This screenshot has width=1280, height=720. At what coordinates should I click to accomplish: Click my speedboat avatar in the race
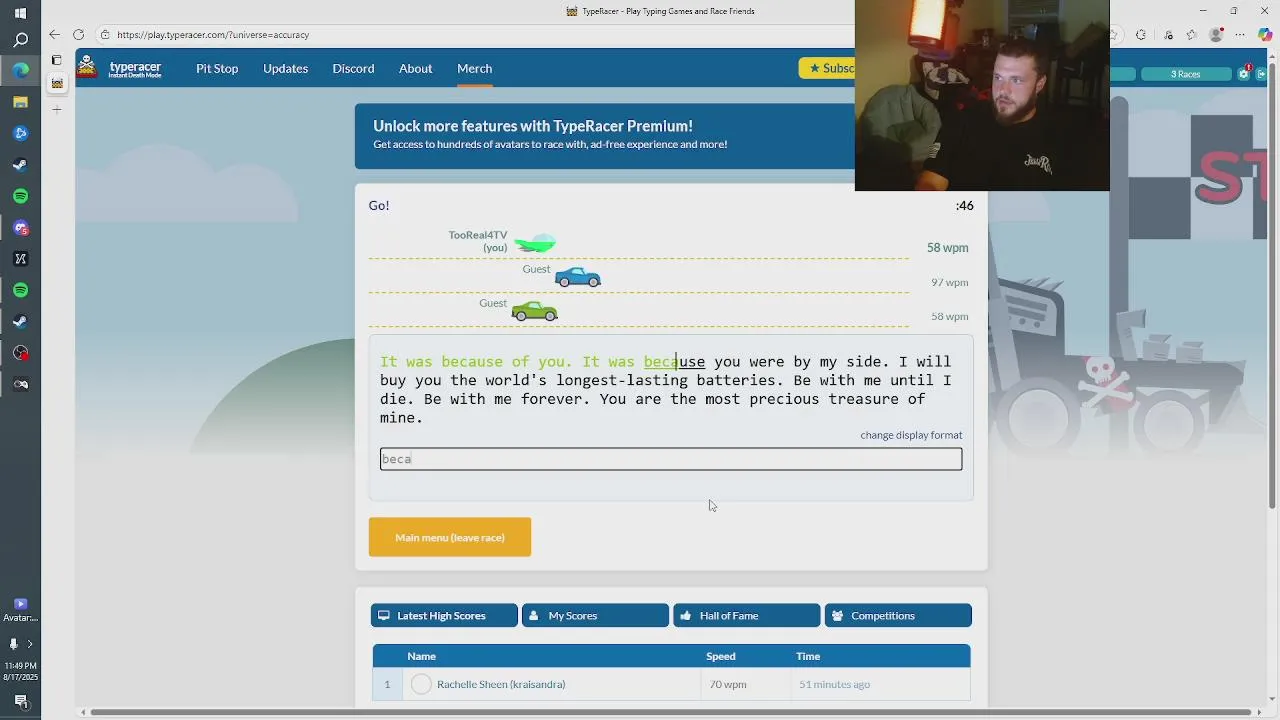pos(535,243)
